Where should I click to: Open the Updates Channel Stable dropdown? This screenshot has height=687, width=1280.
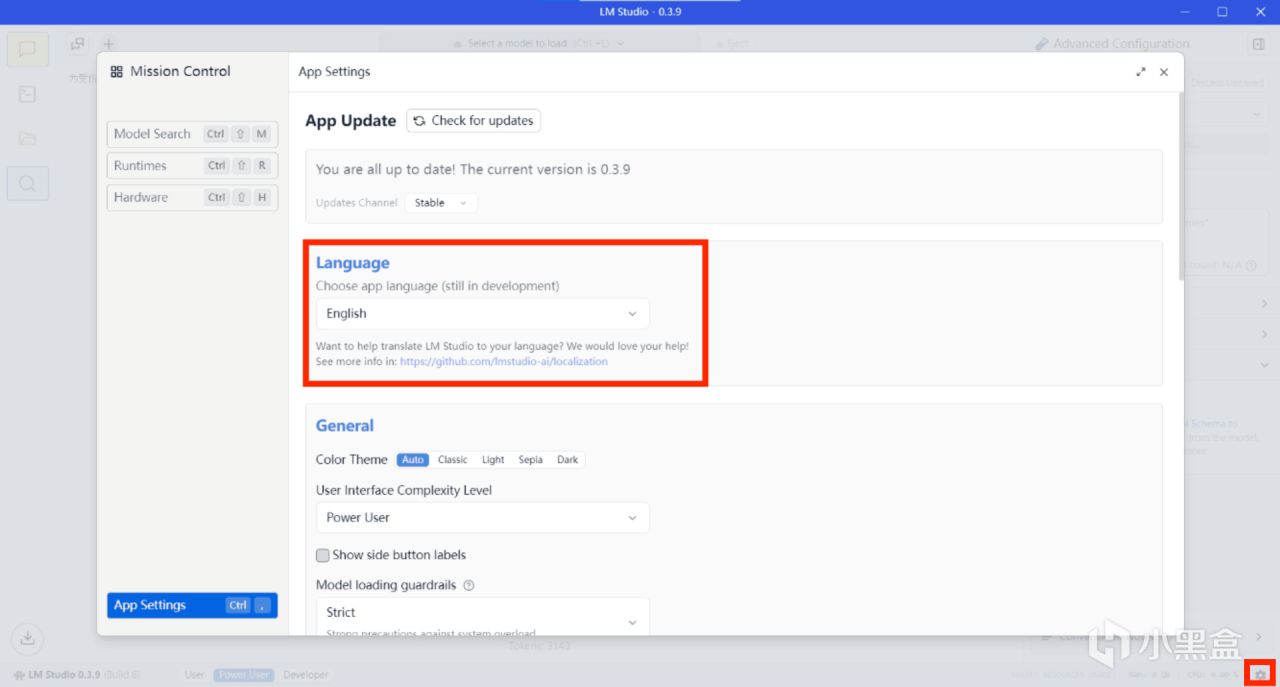441,203
